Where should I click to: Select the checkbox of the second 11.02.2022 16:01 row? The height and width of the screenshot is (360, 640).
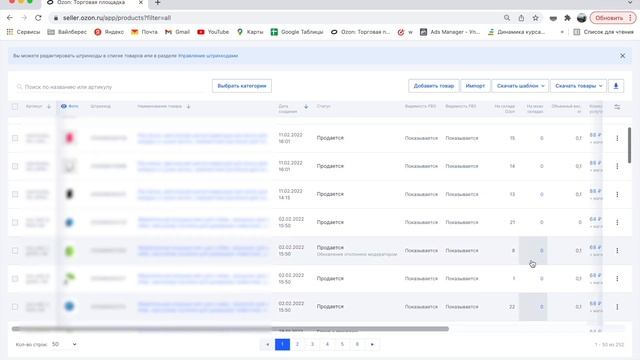tap(15, 166)
